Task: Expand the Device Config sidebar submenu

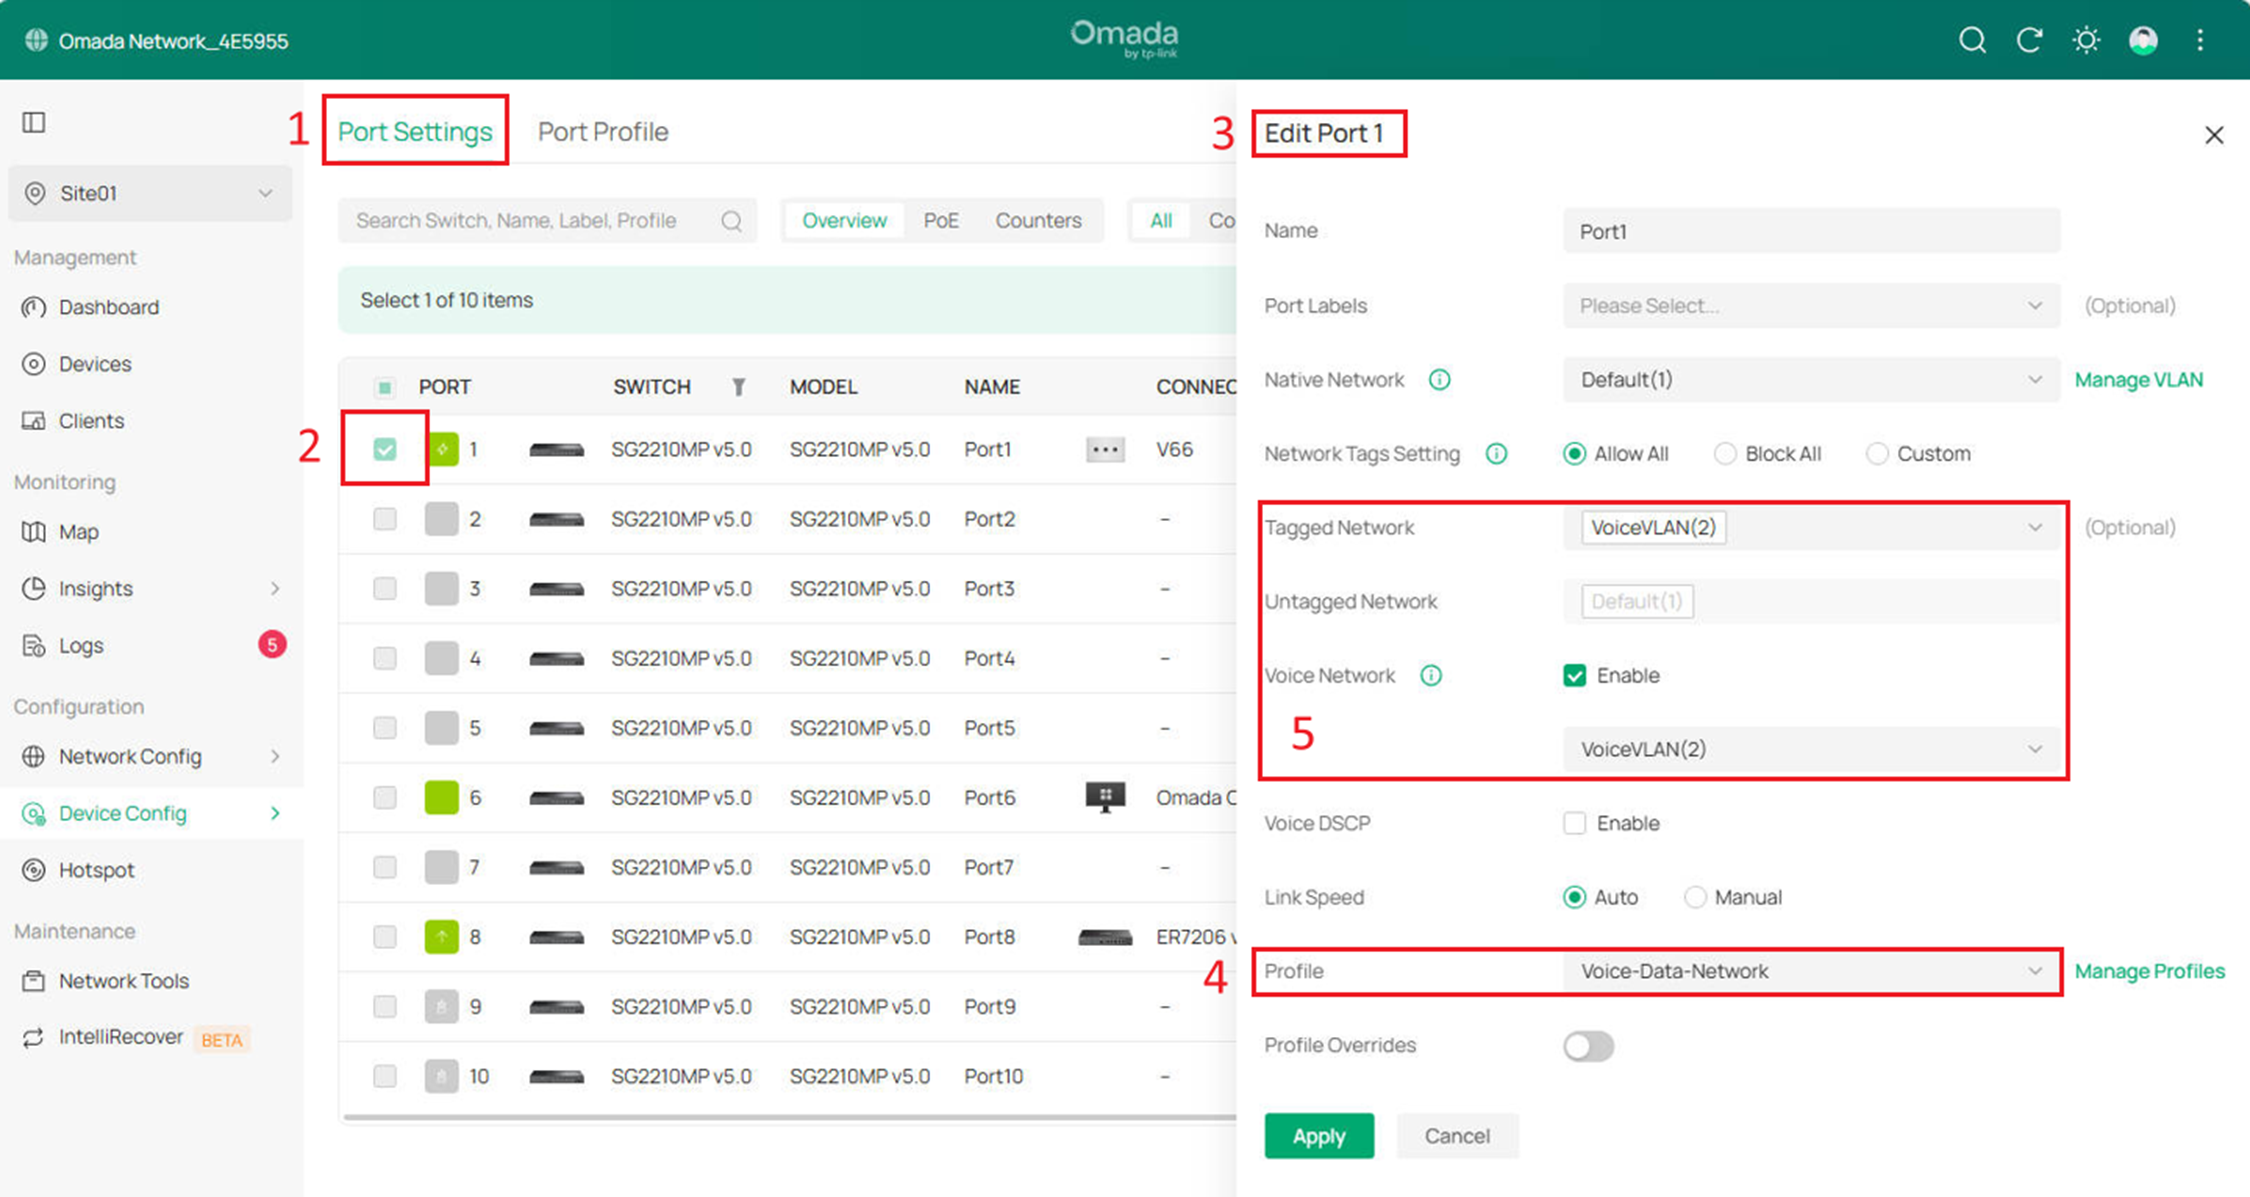Action: tap(274, 814)
